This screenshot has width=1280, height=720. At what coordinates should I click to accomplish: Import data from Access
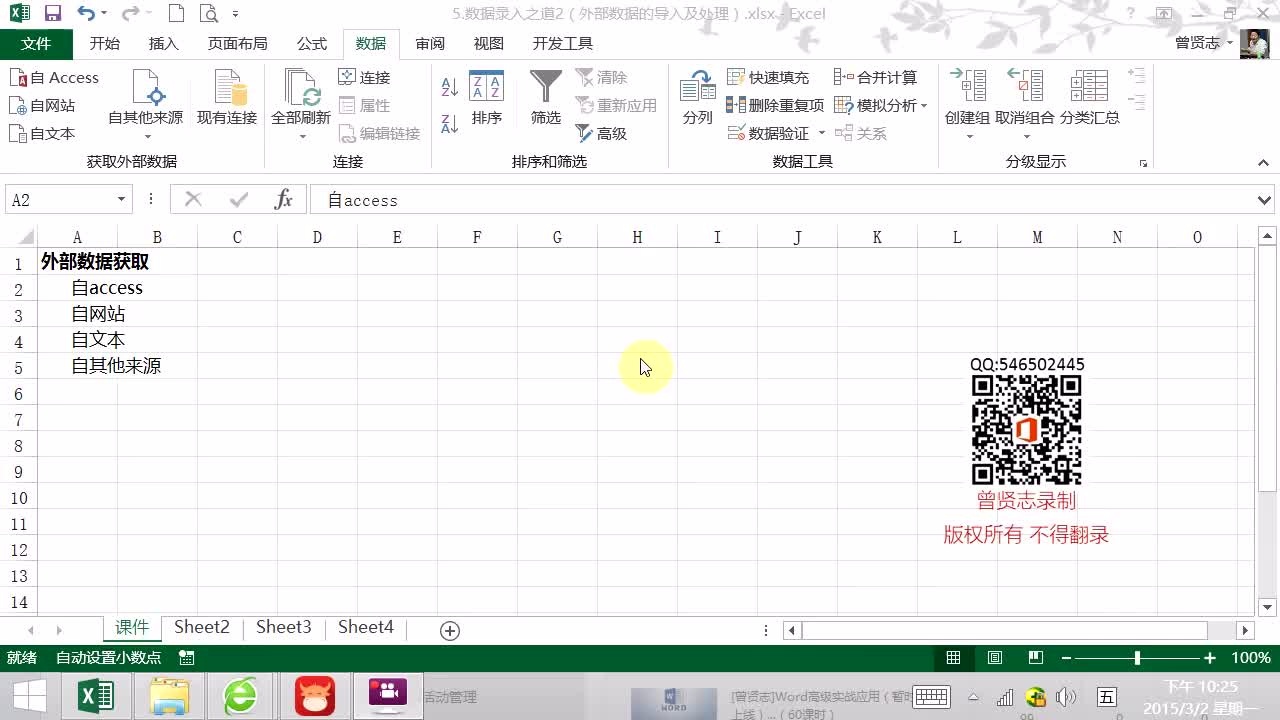coord(55,78)
